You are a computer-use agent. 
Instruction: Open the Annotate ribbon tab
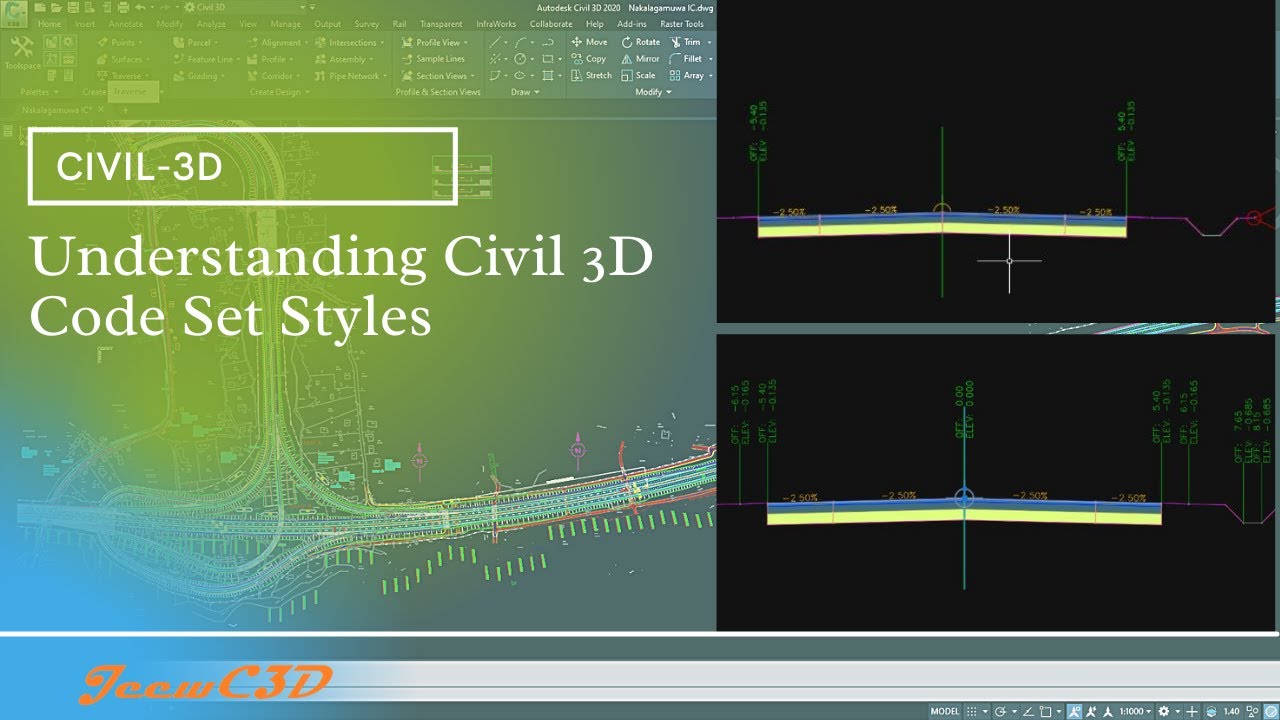click(x=126, y=24)
